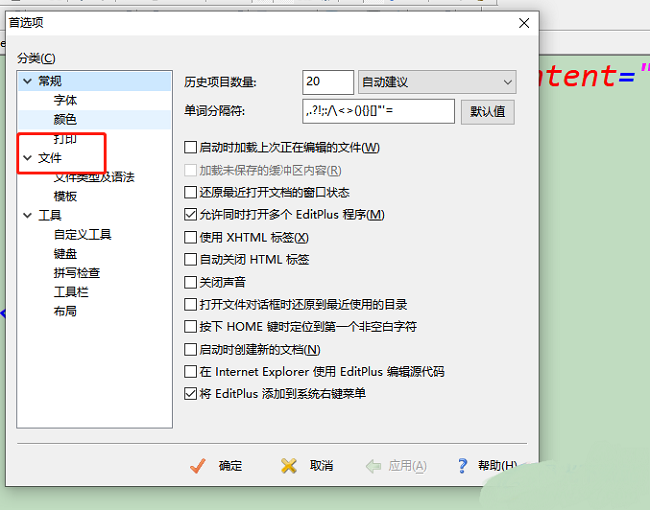The width and height of the screenshot is (650, 510).
Task: Check the 关闭声音 option
Action: click(190, 282)
